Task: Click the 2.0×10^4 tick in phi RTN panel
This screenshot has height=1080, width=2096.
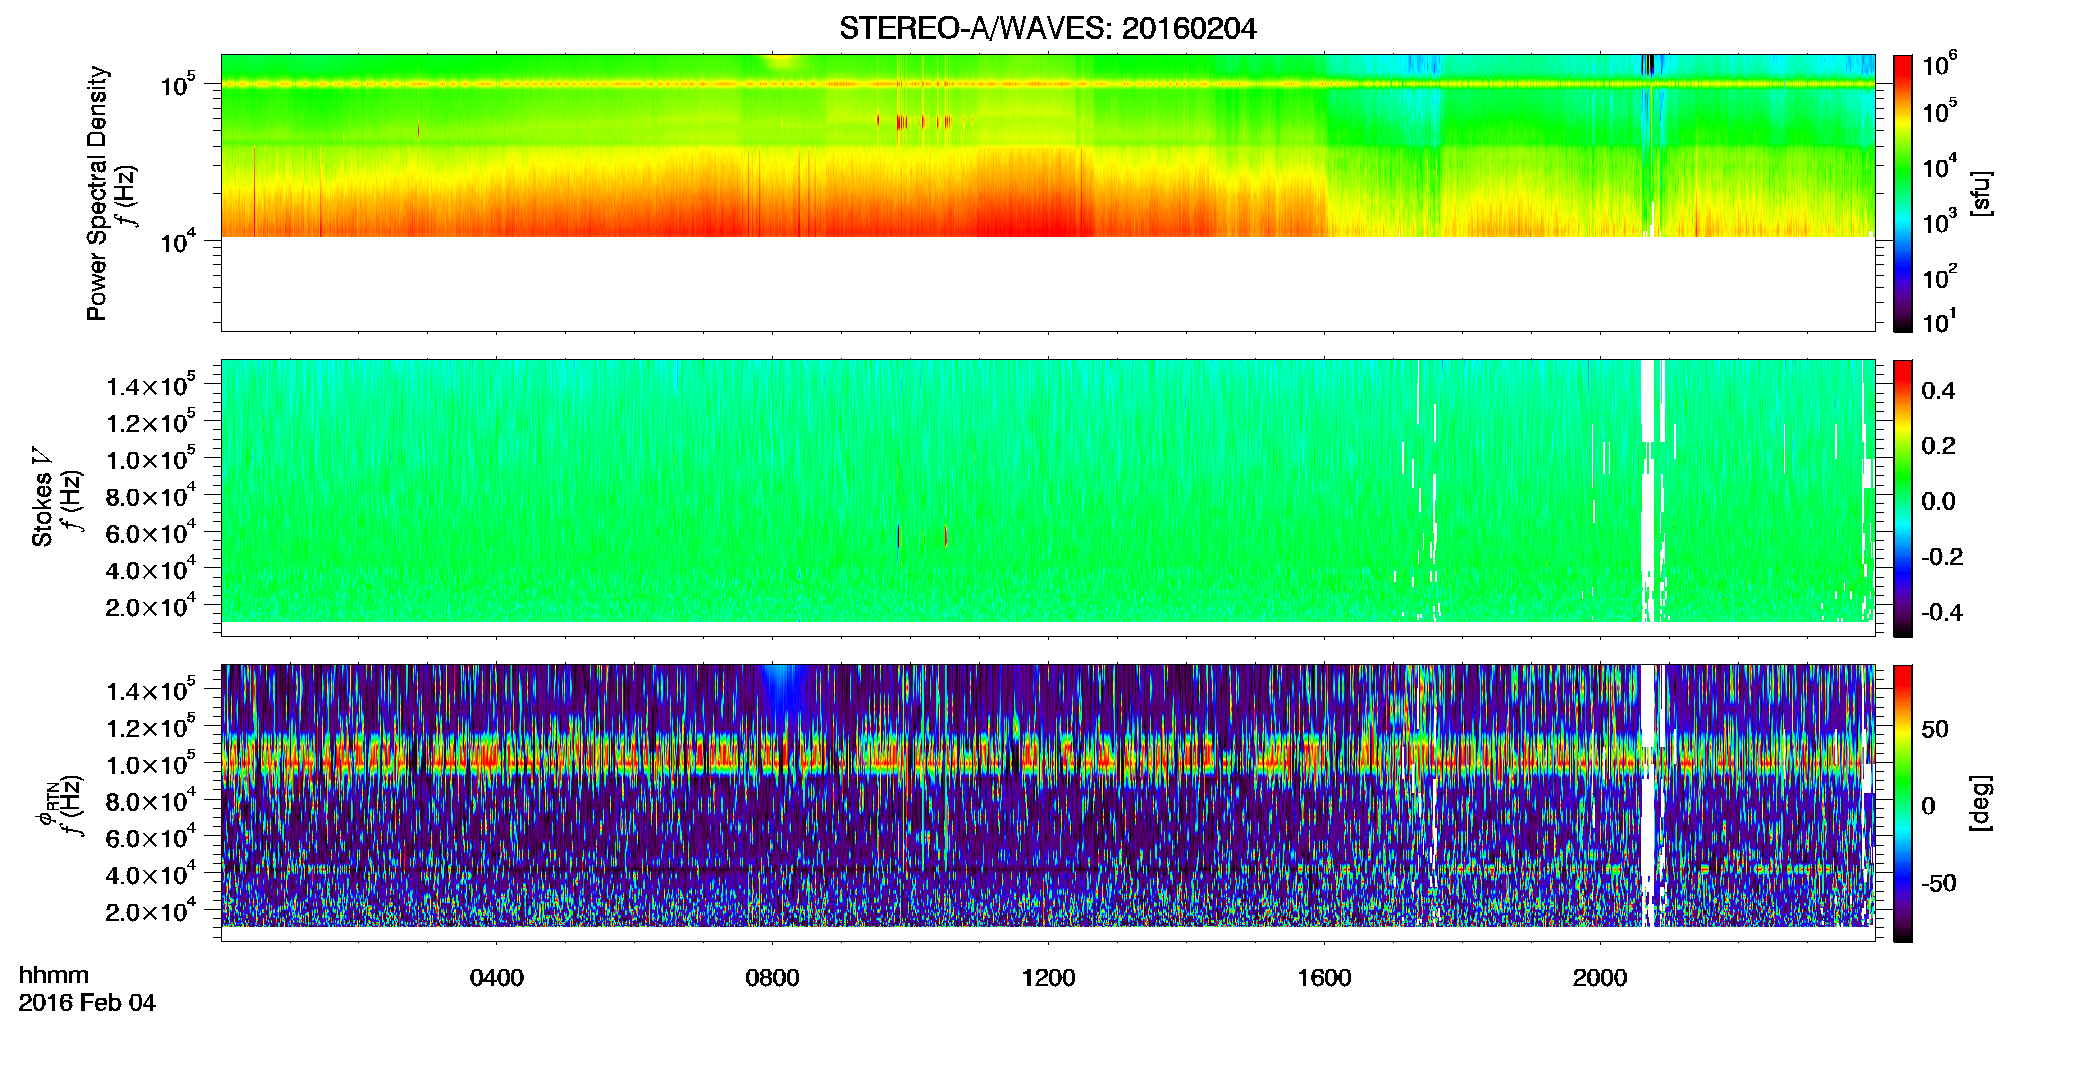Action: pos(150,911)
